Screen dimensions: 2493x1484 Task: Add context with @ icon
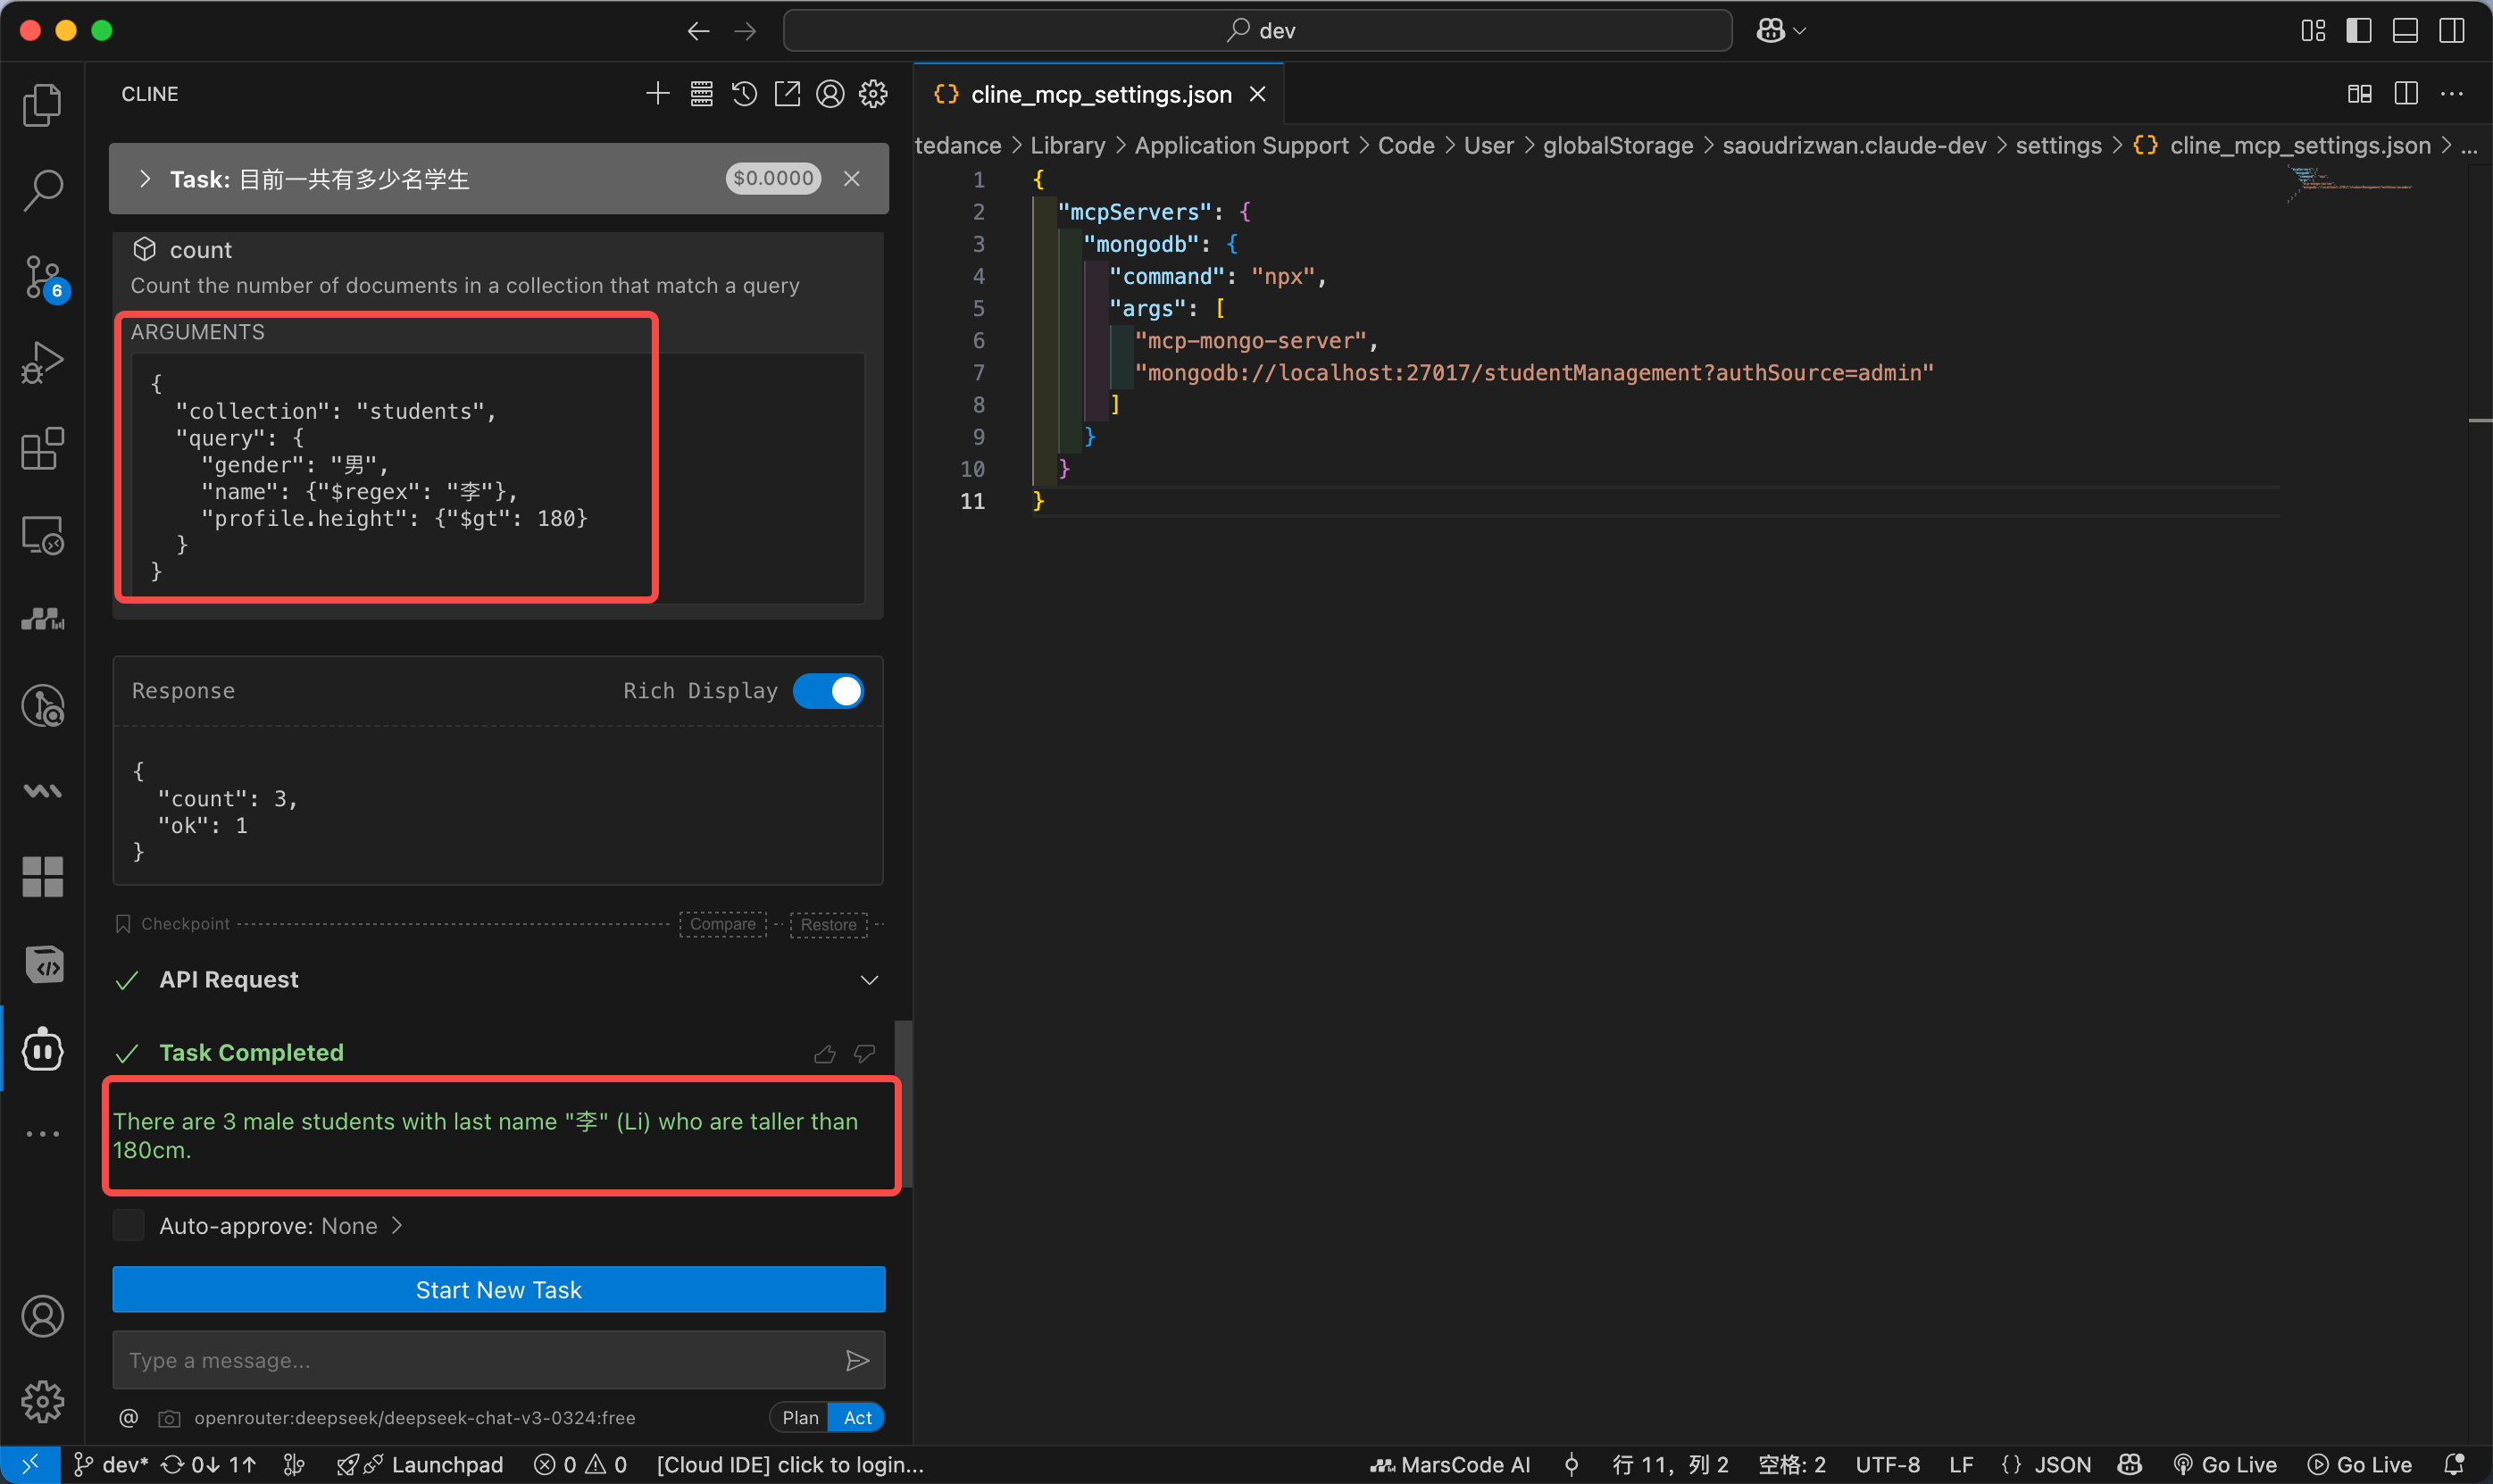(x=128, y=1417)
